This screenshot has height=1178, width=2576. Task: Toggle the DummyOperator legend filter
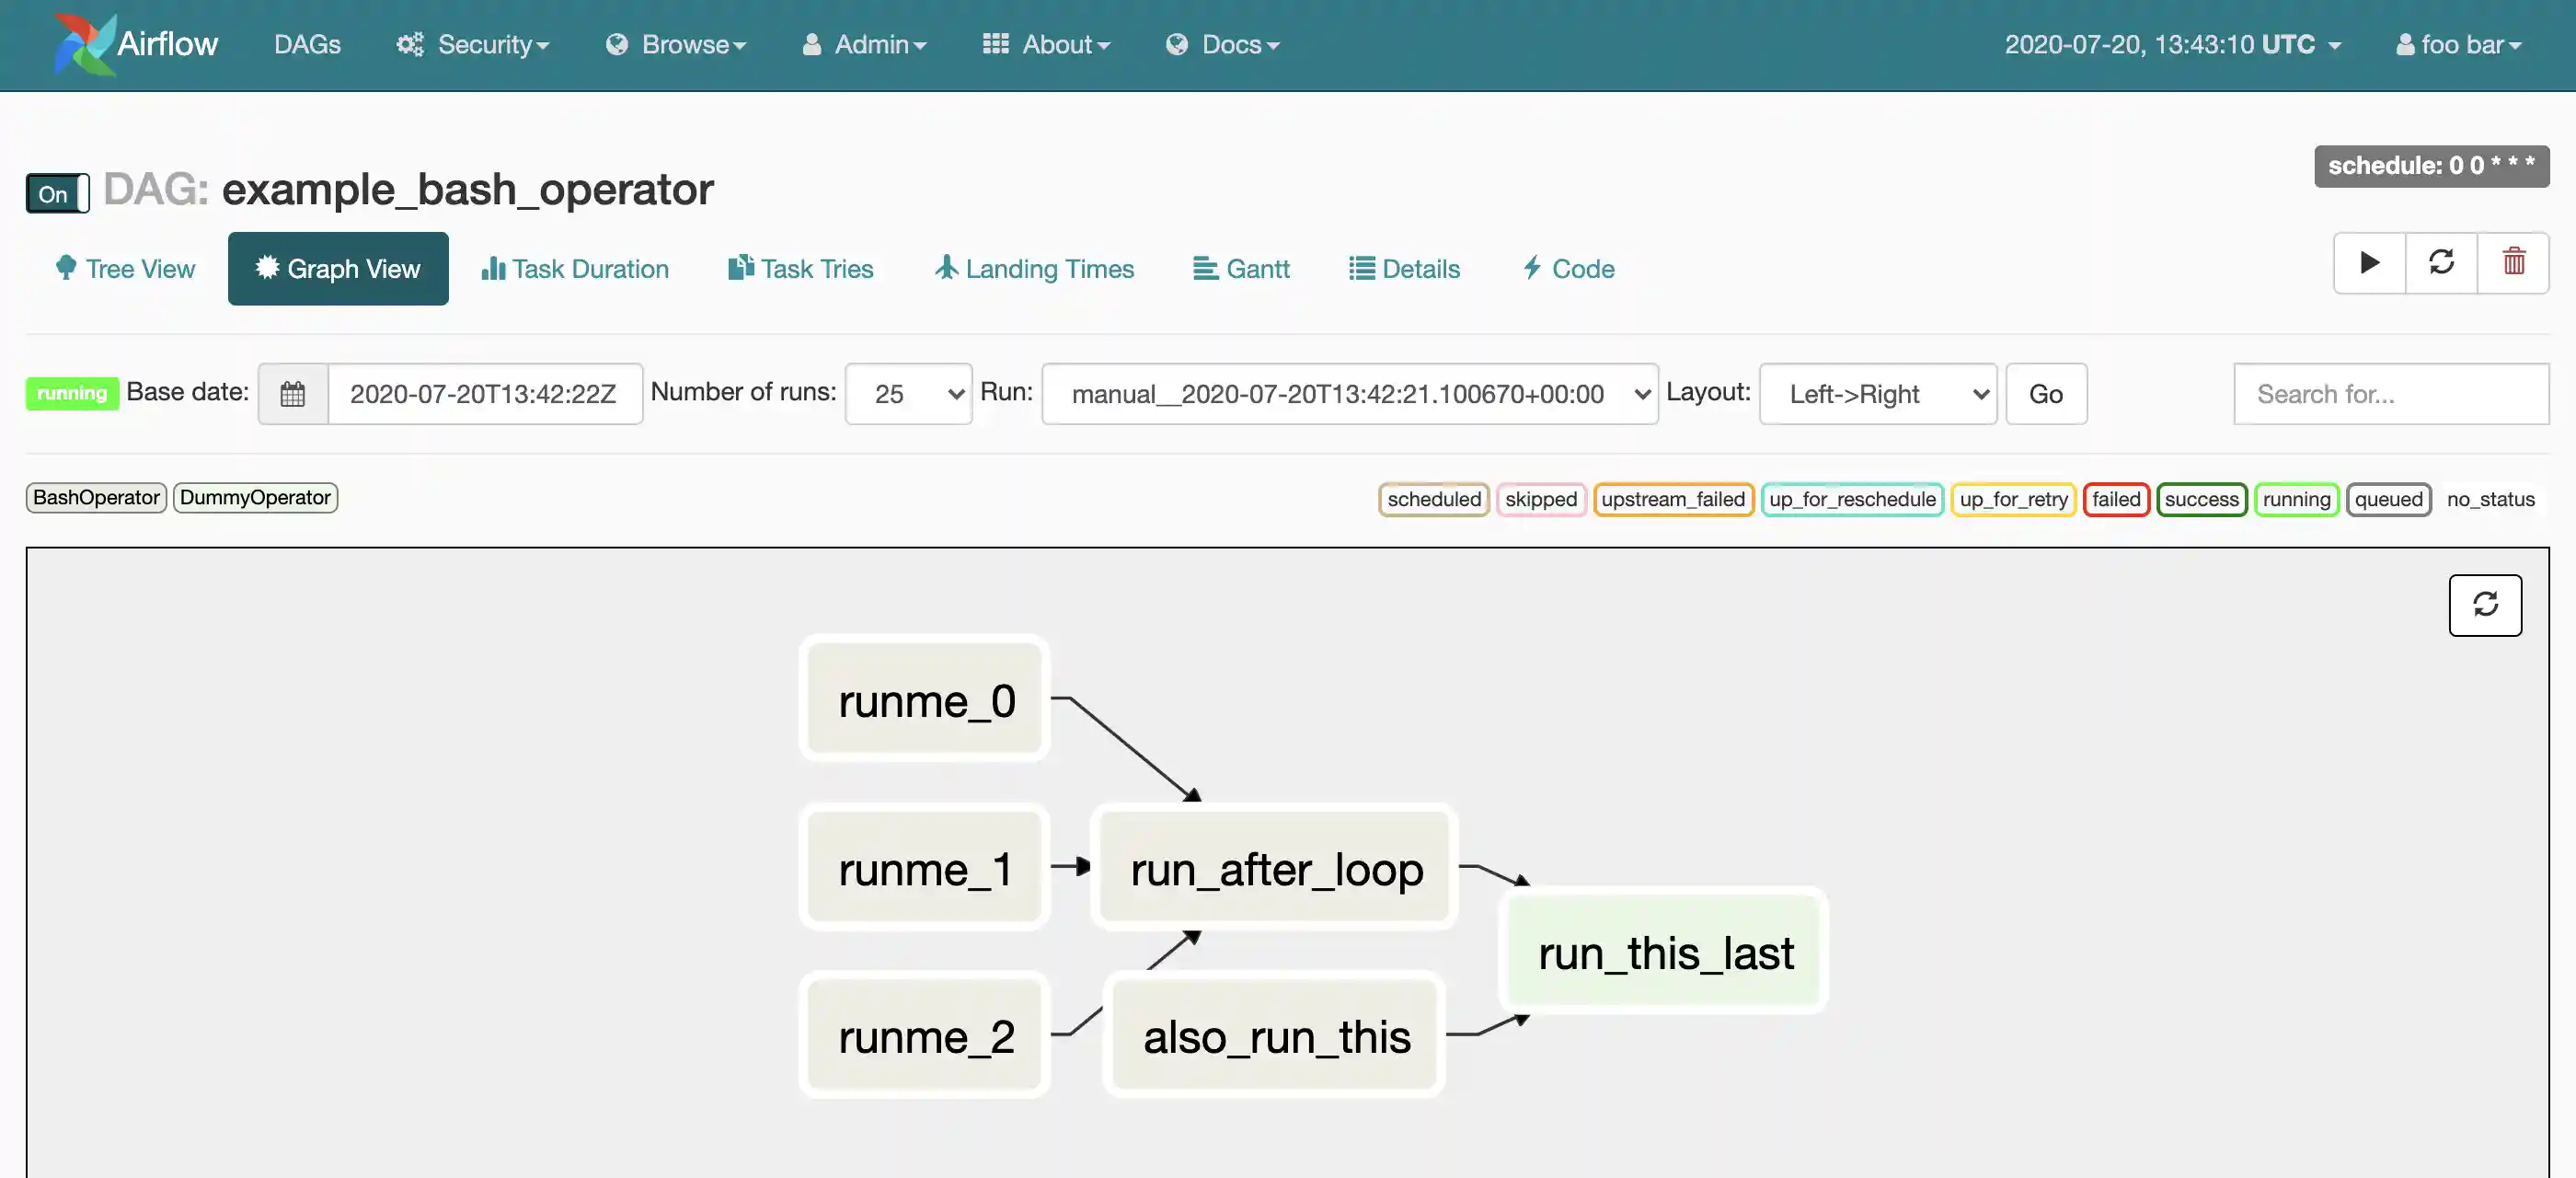255,498
